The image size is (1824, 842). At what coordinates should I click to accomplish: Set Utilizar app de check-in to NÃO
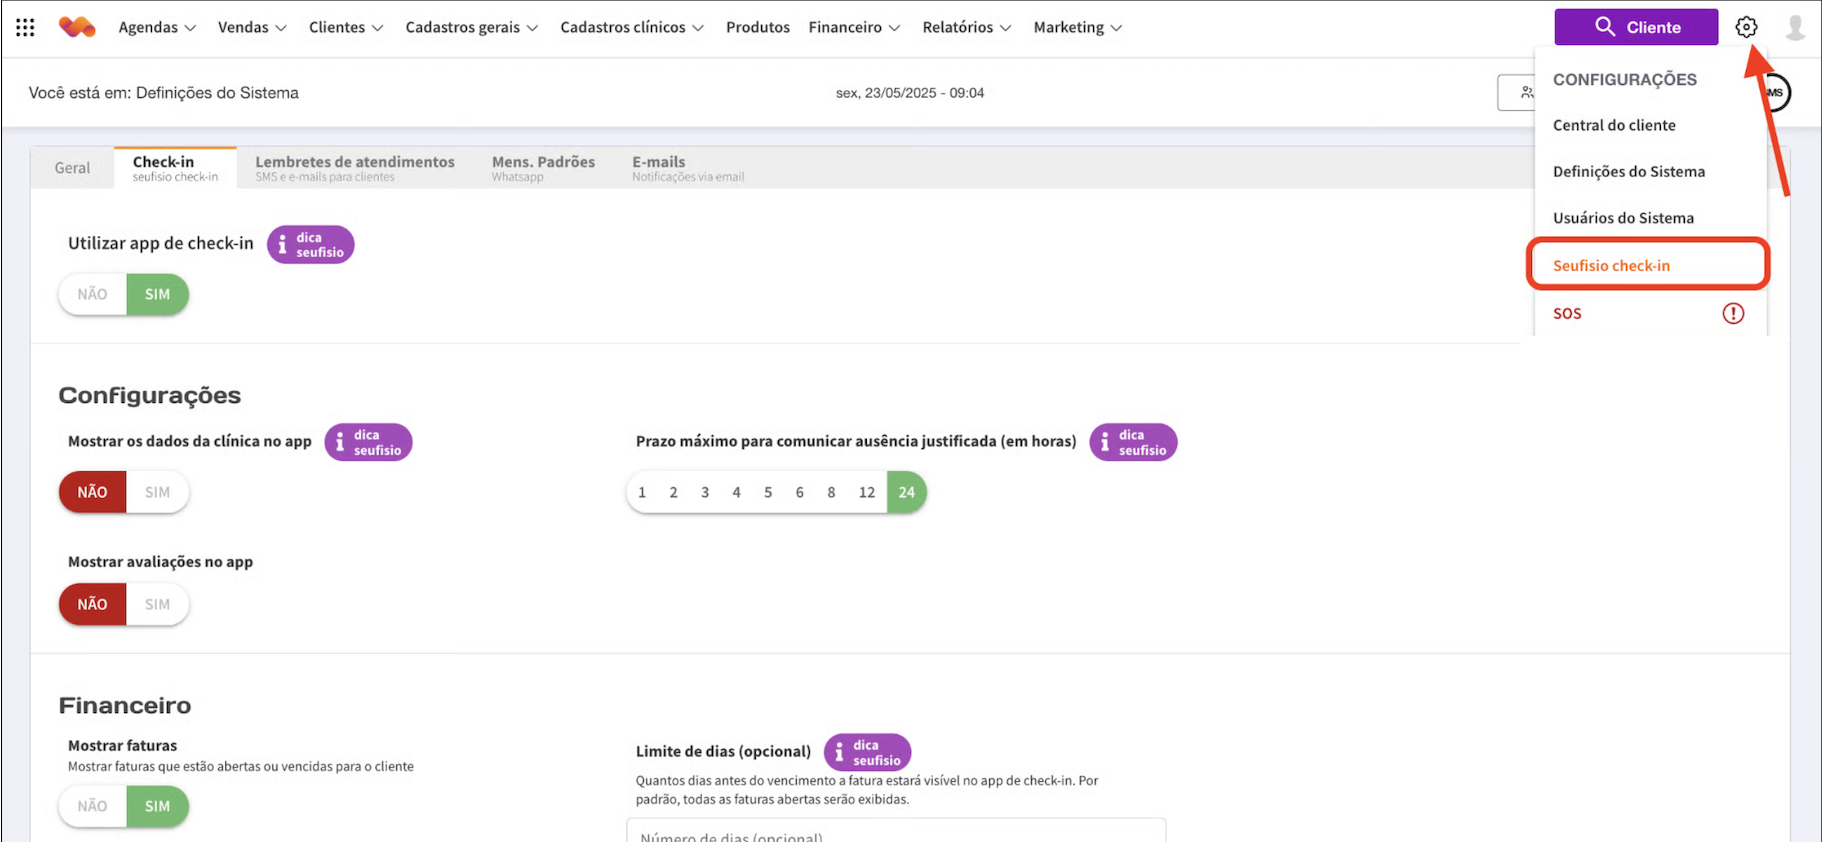(x=93, y=295)
